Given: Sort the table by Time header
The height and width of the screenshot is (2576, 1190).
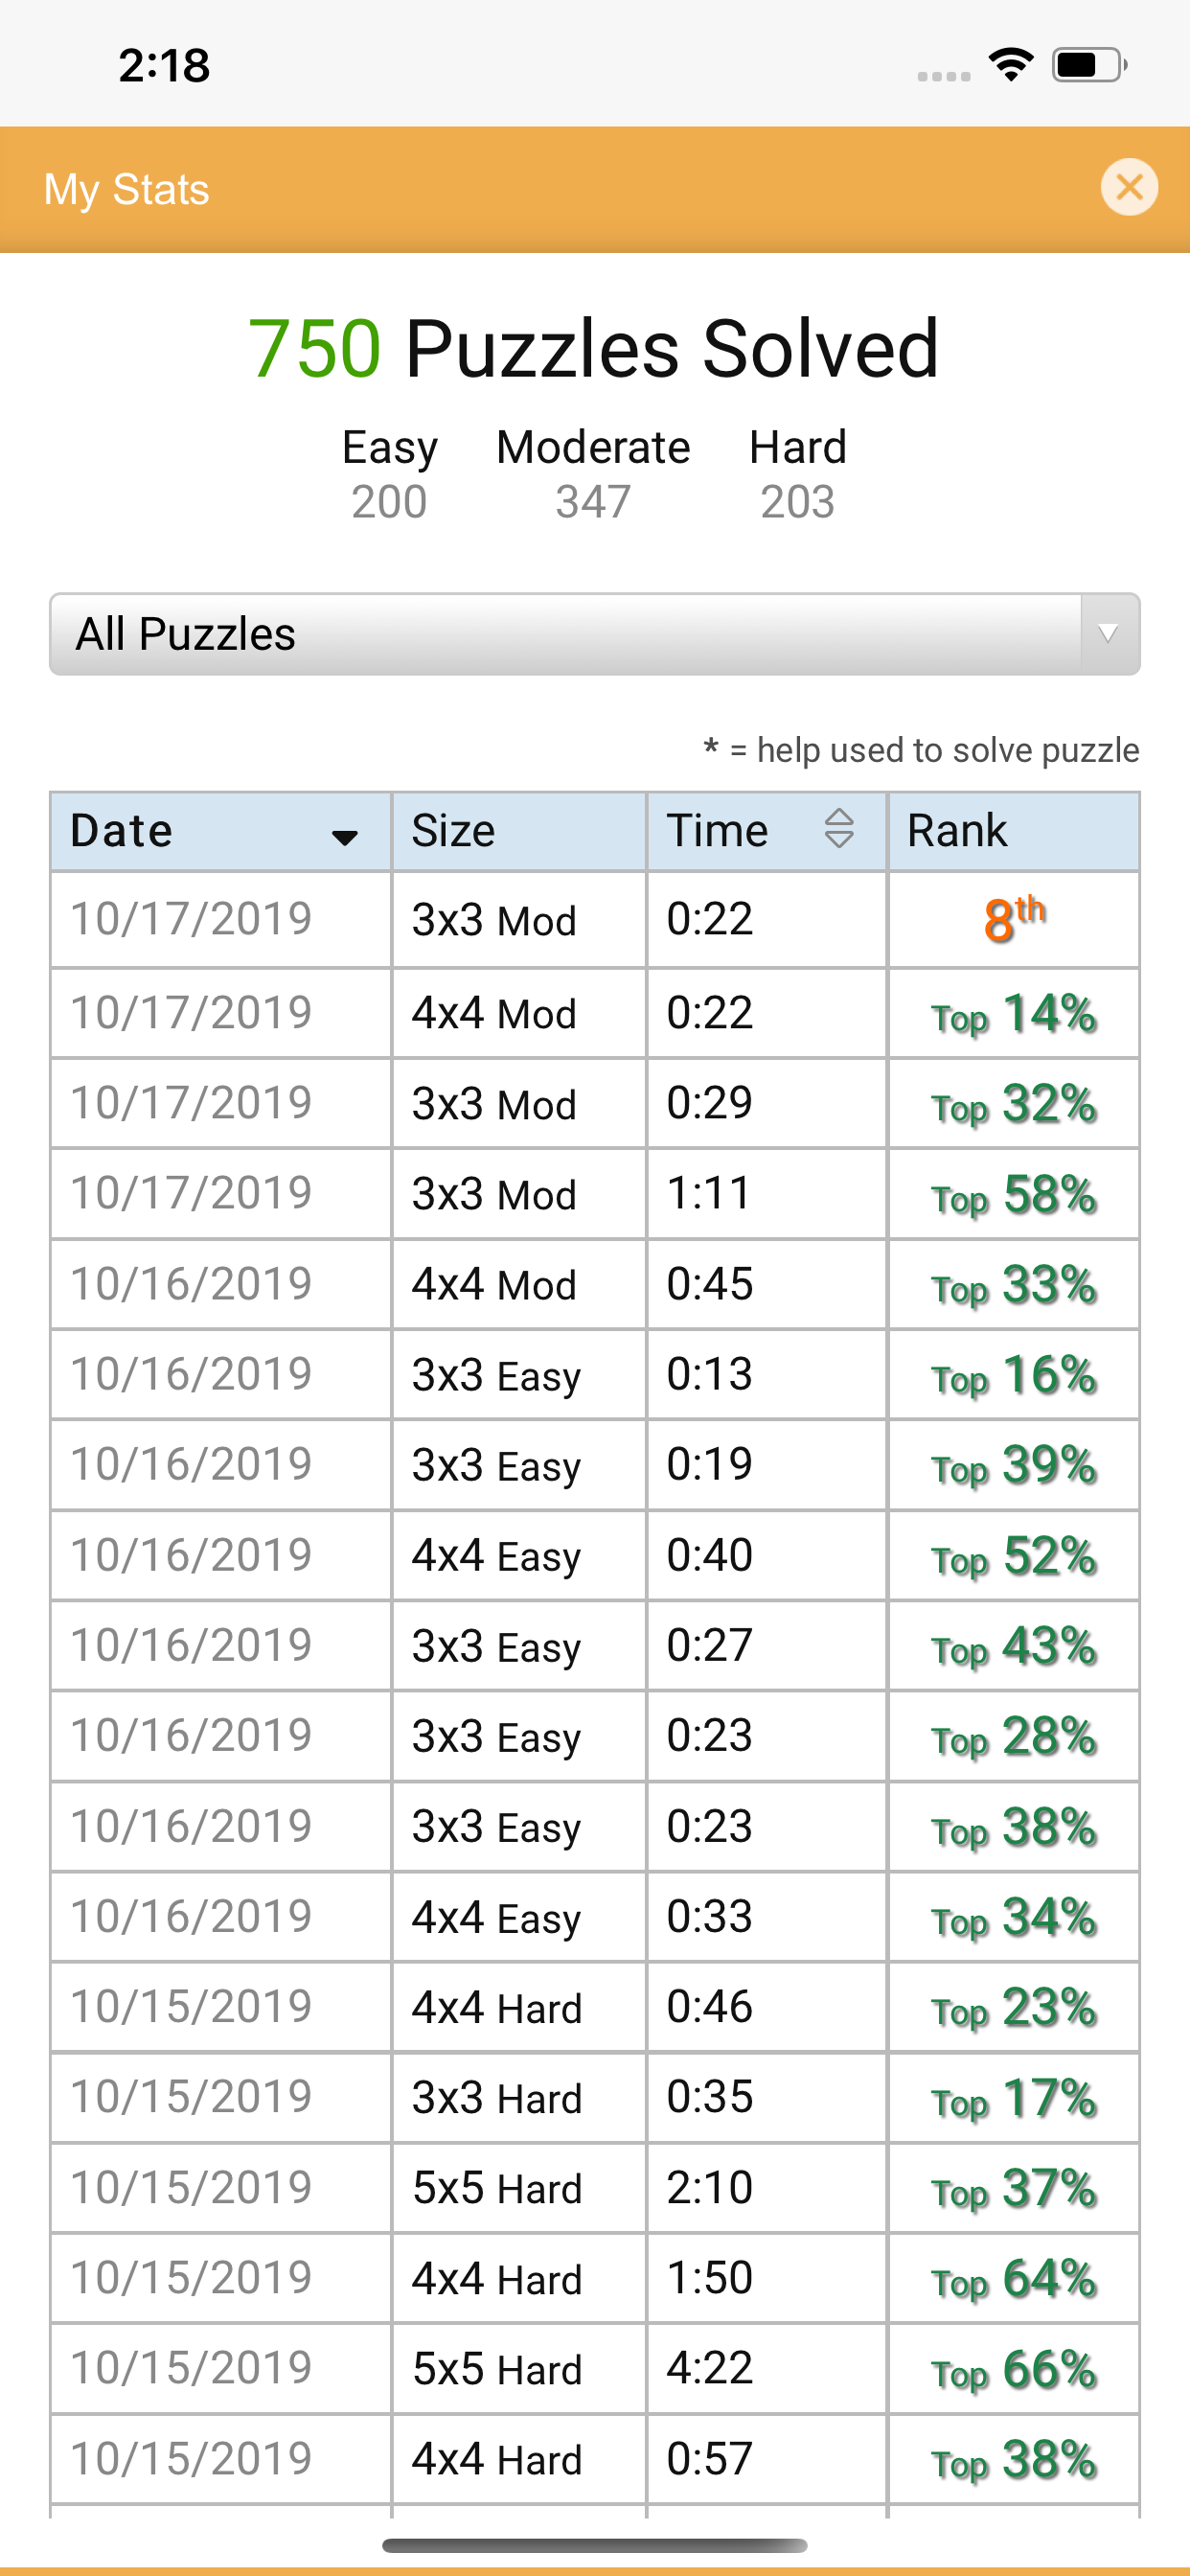Looking at the screenshot, I should 766,831.
